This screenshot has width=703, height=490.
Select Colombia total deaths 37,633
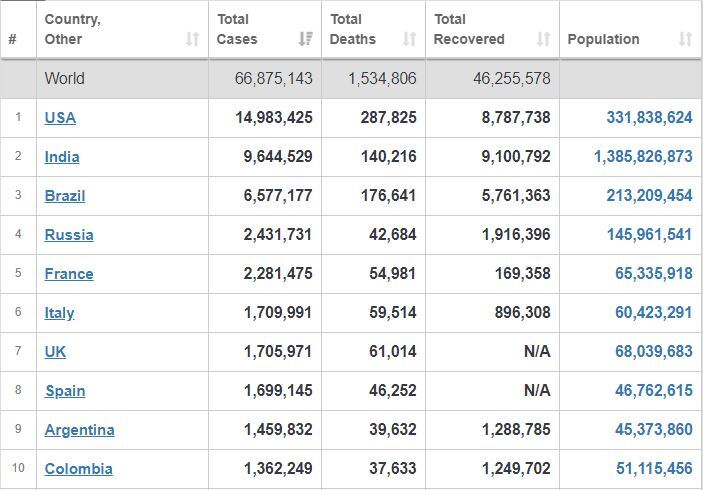pyautogui.click(x=393, y=468)
